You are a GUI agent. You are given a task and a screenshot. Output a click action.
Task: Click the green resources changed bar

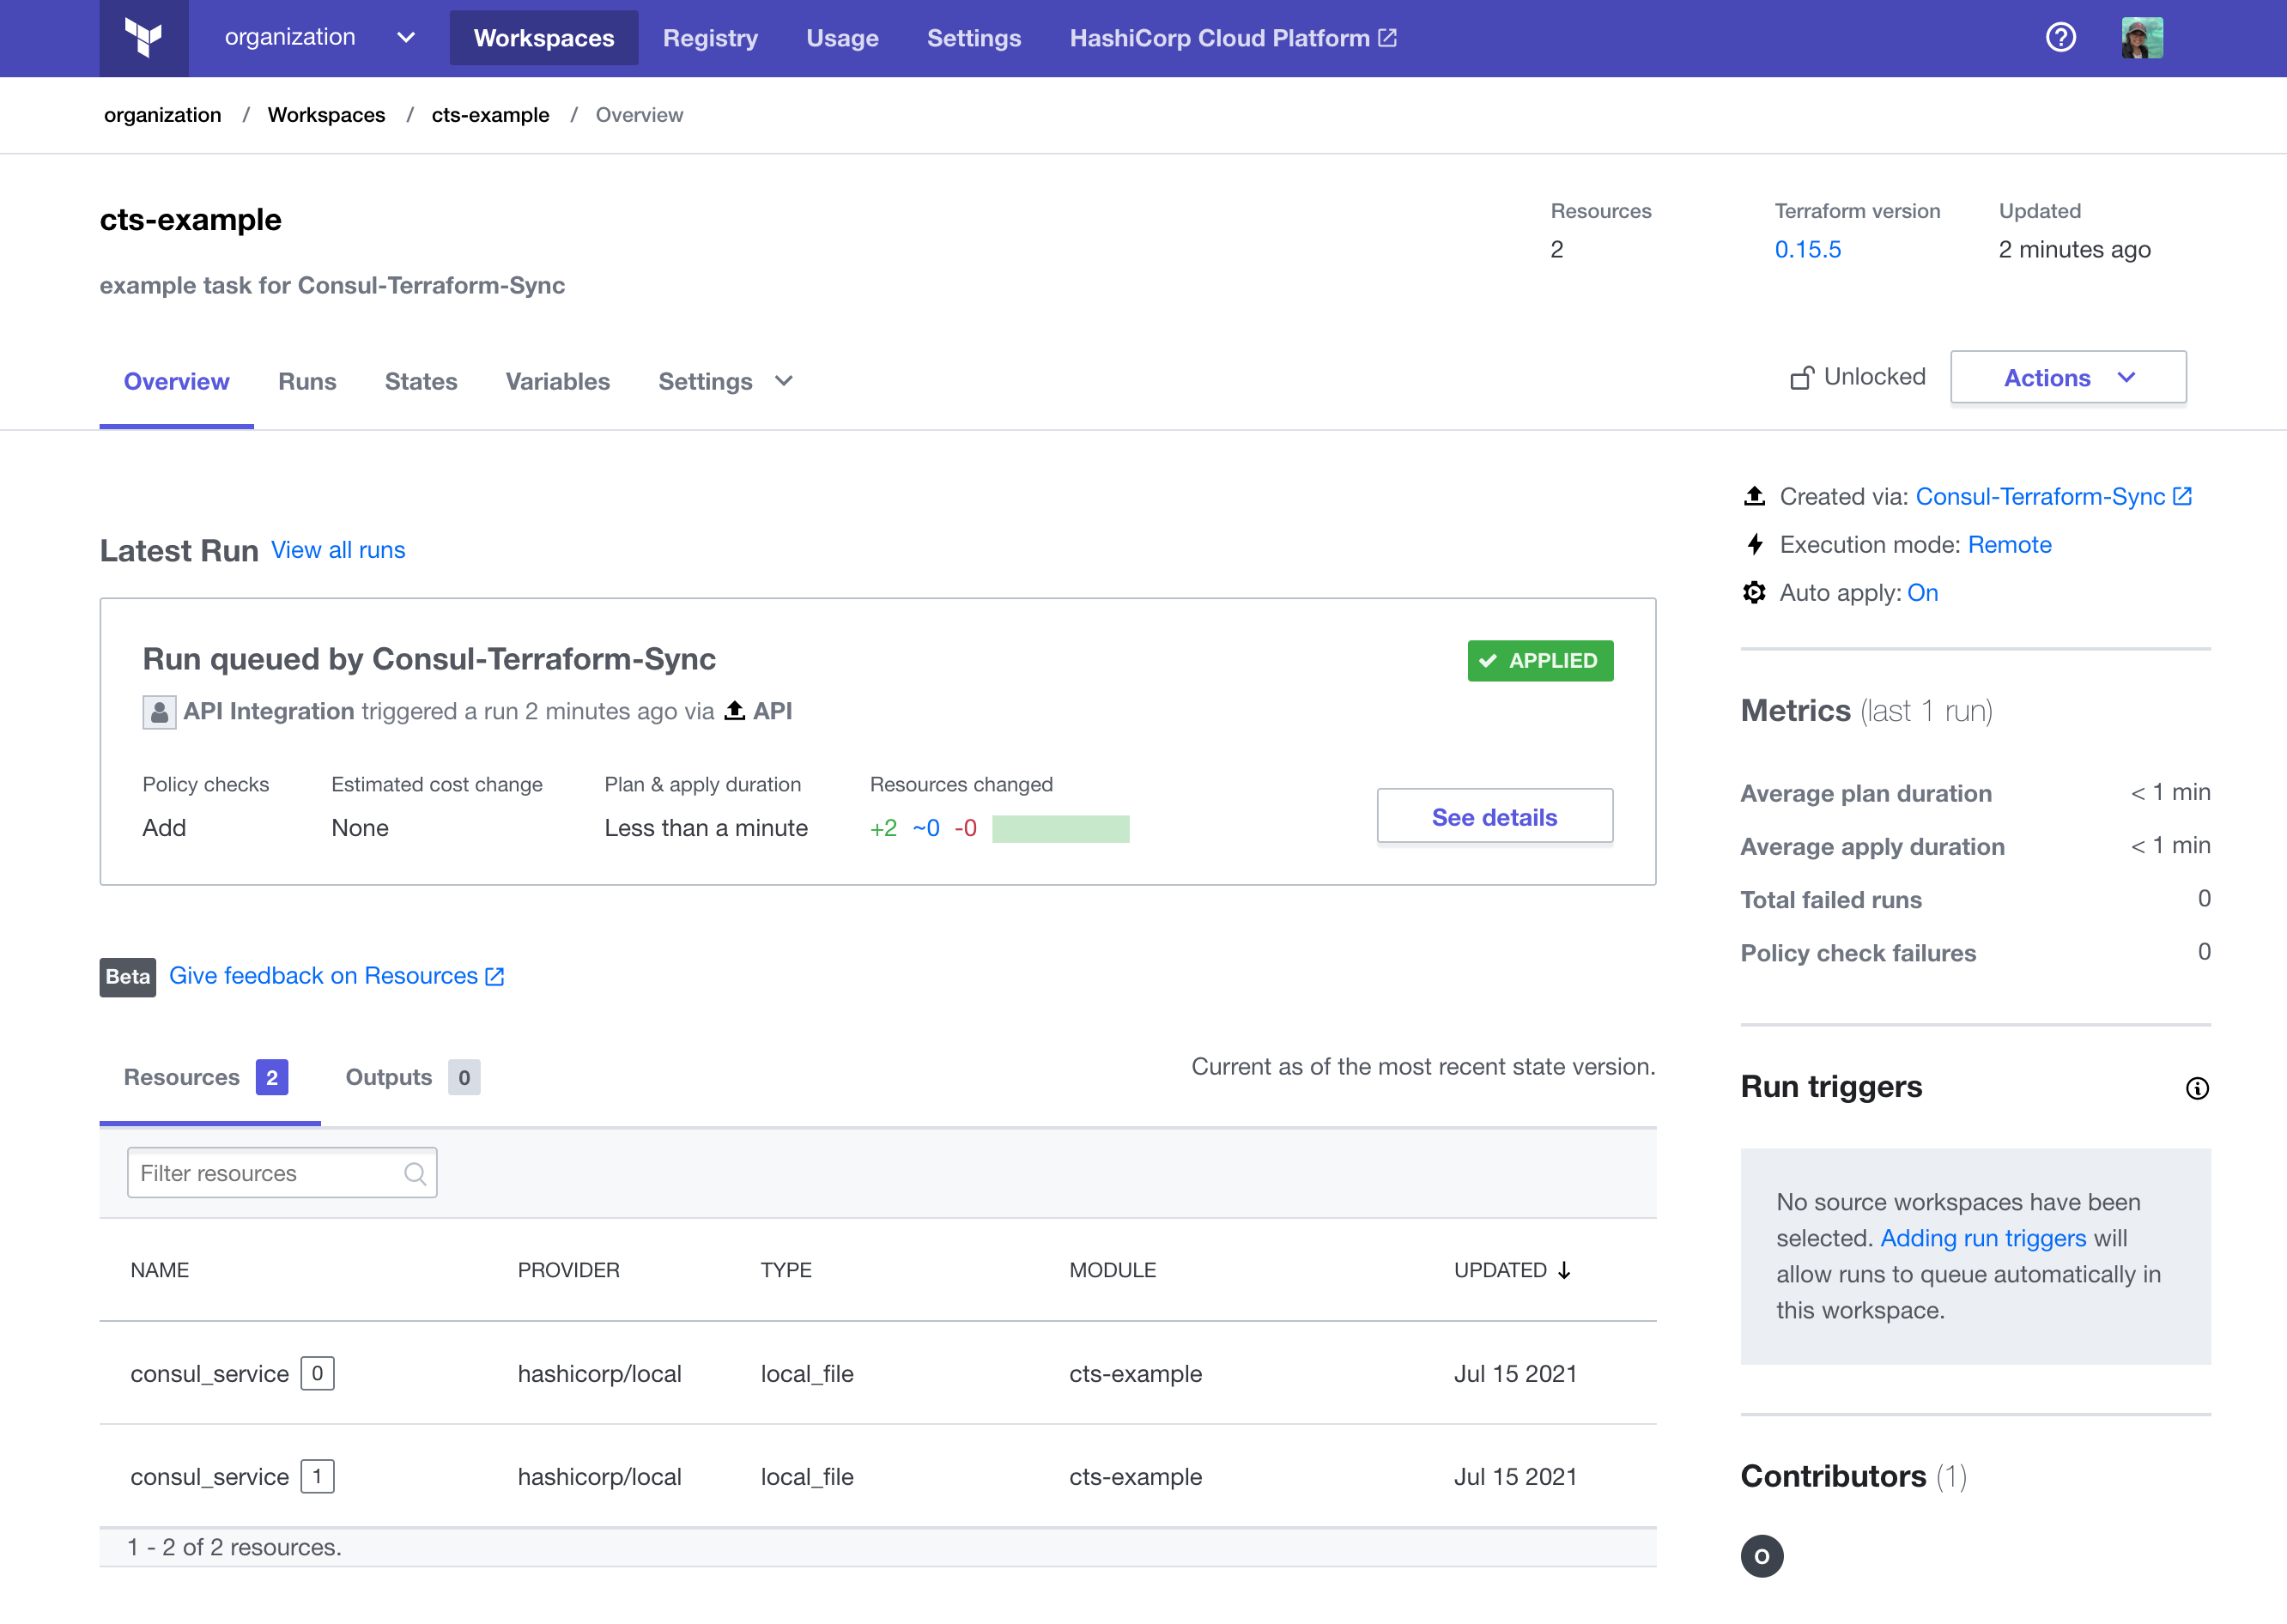pos(1060,829)
